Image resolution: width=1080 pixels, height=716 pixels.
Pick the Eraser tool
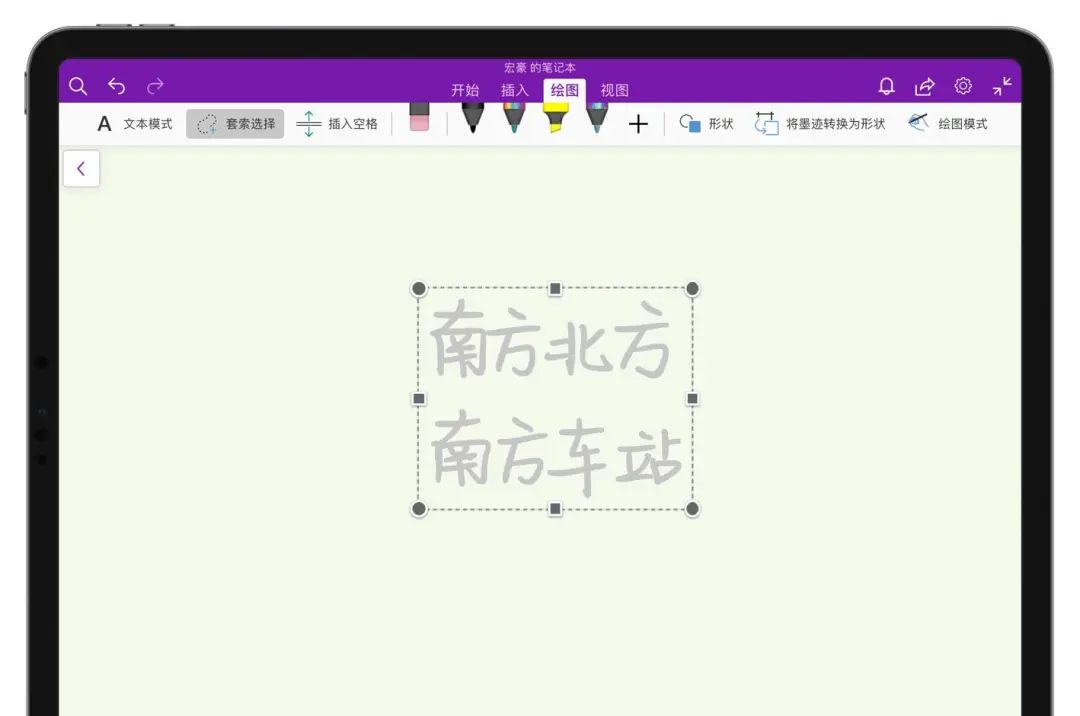point(419,118)
